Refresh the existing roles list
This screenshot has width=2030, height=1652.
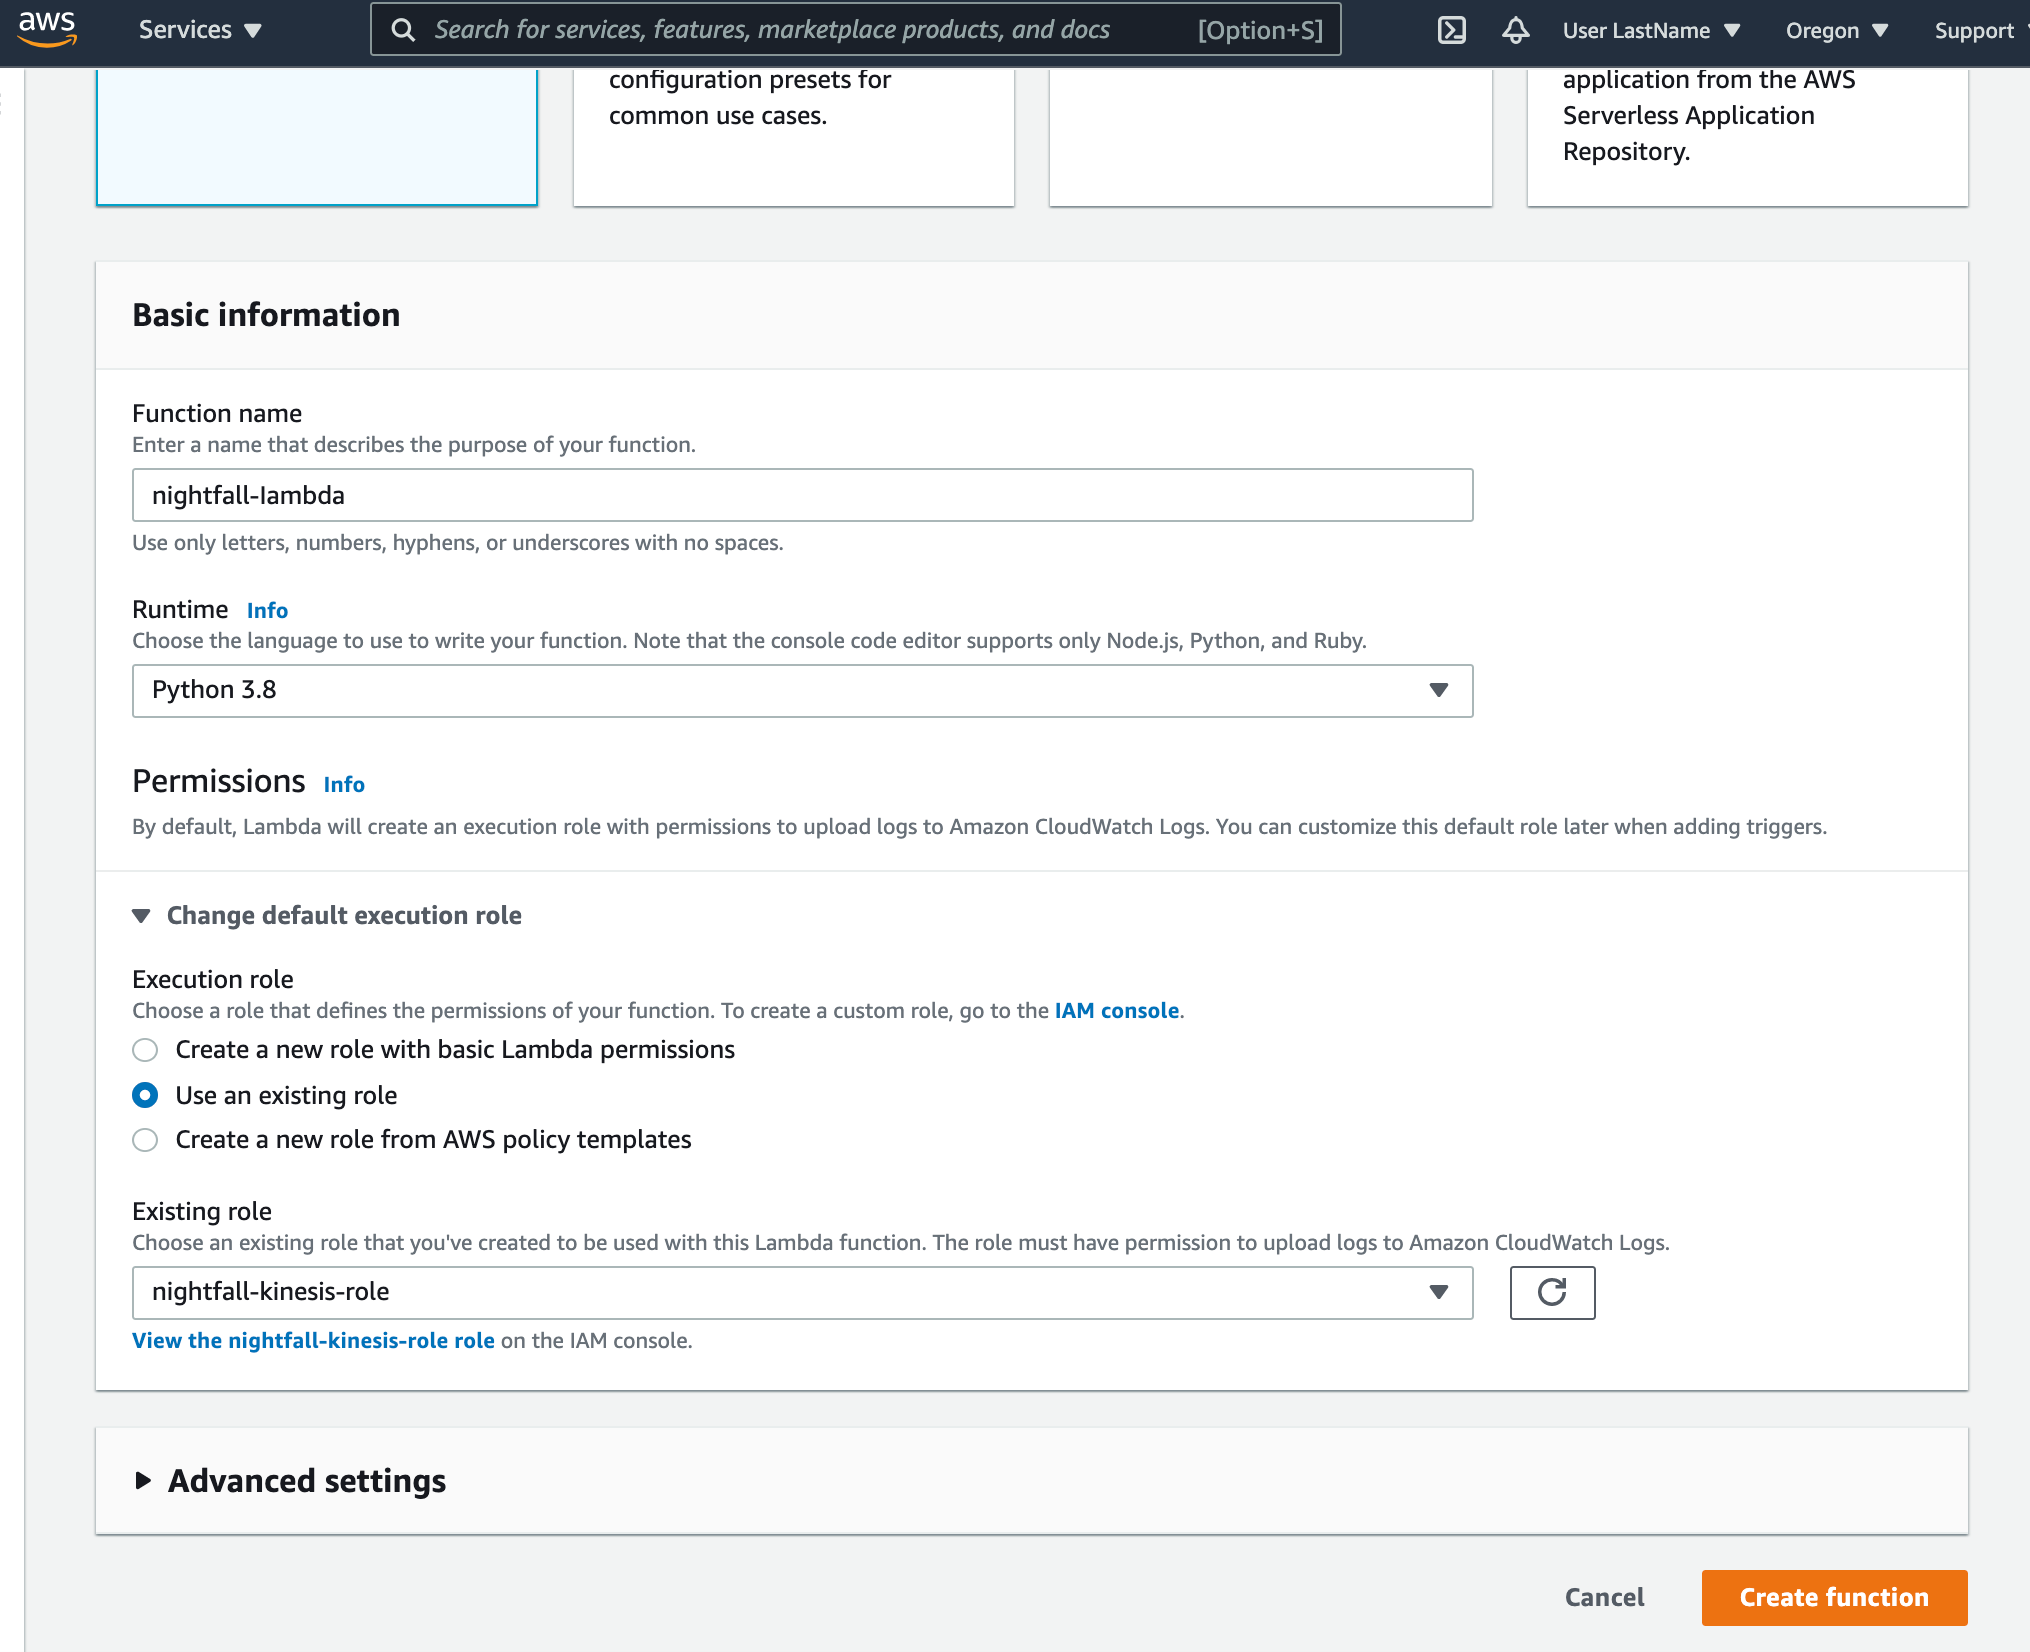point(1551,1292)
